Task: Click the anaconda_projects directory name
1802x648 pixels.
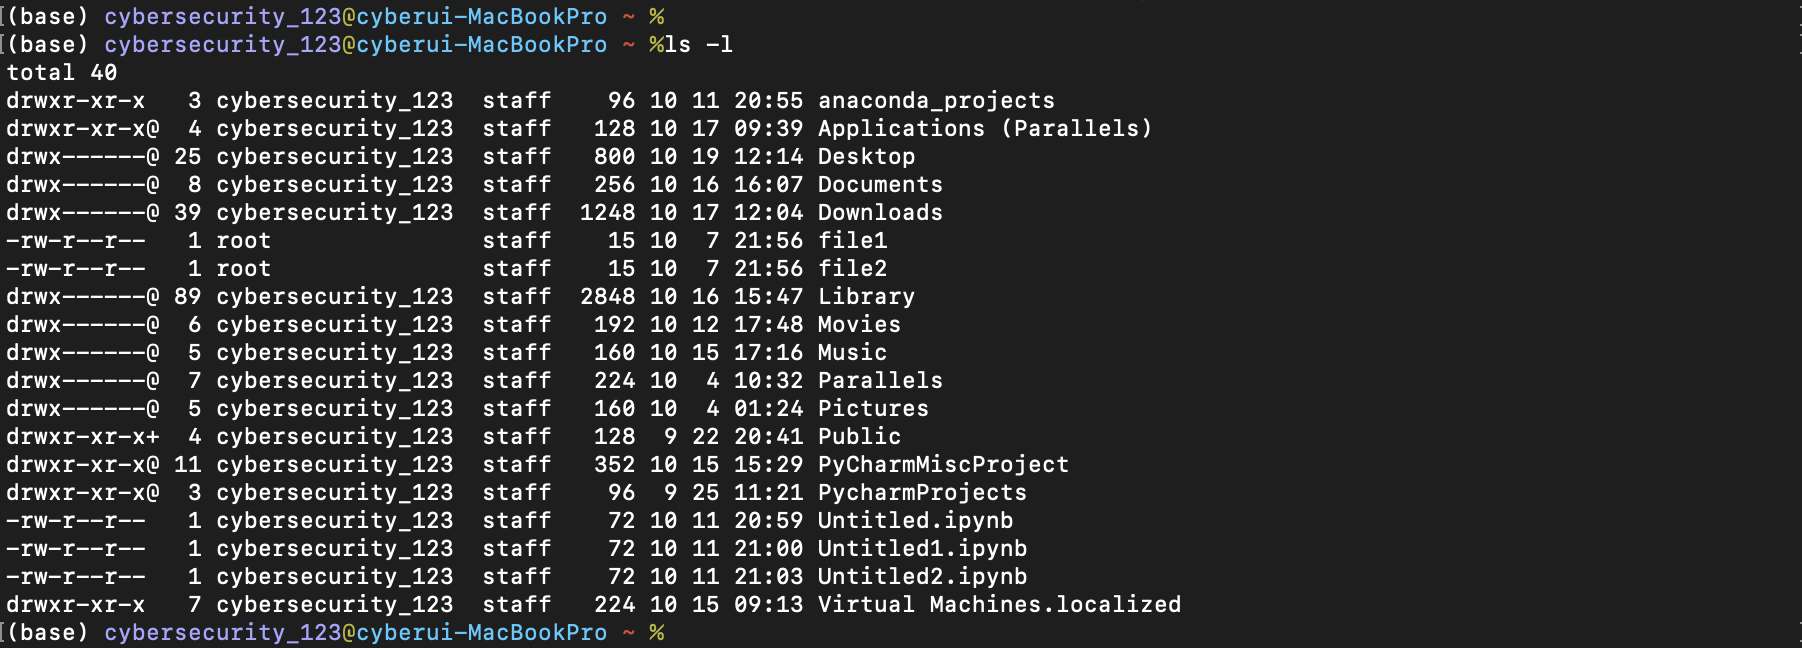Action: (x=936, y=101)
